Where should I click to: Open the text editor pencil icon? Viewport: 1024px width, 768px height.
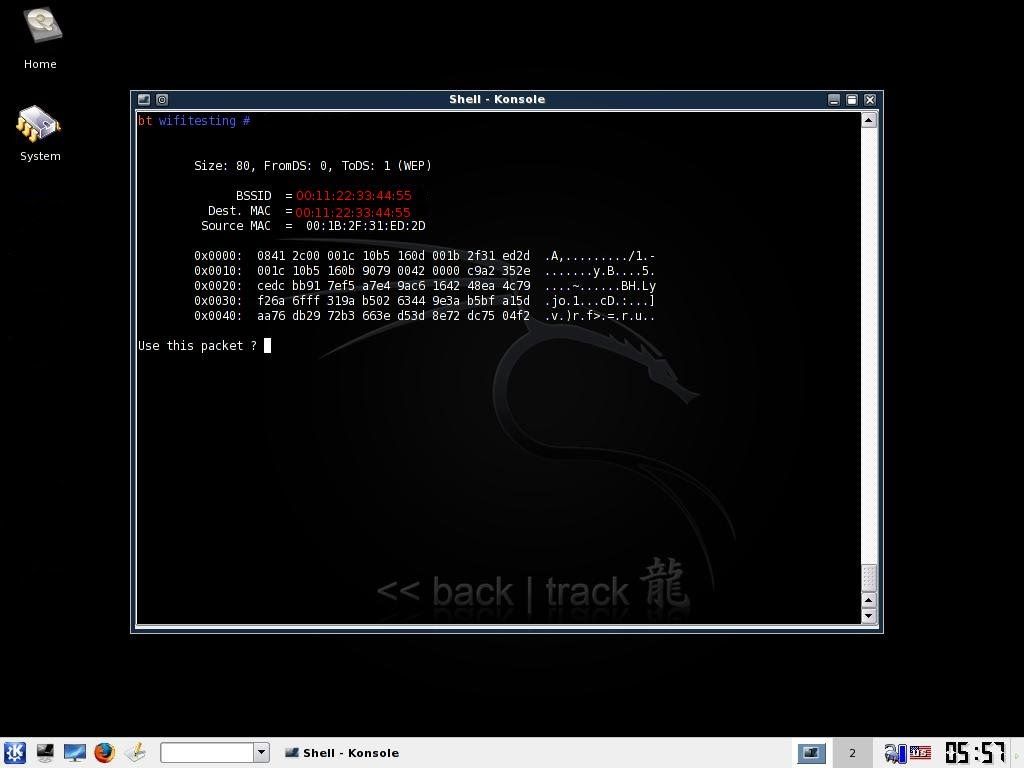pyautogui.click(x=135, y=752)
